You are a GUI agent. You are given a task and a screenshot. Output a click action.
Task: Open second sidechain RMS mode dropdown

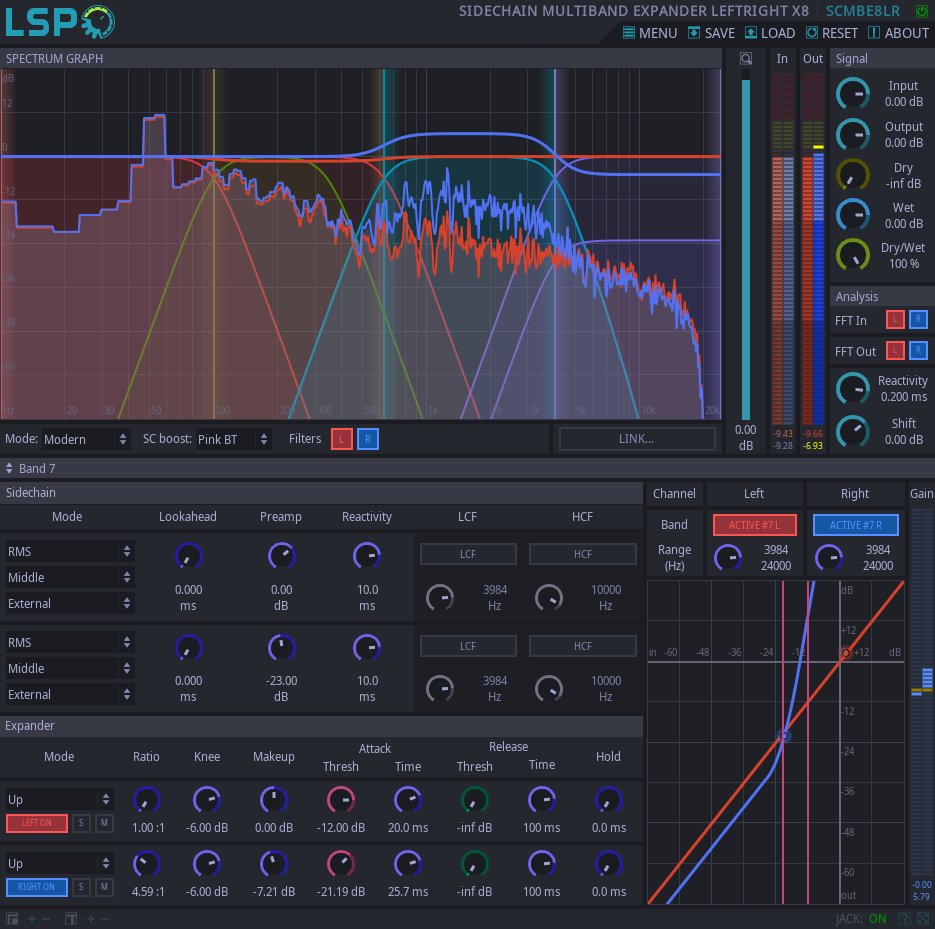coord(69,642)
